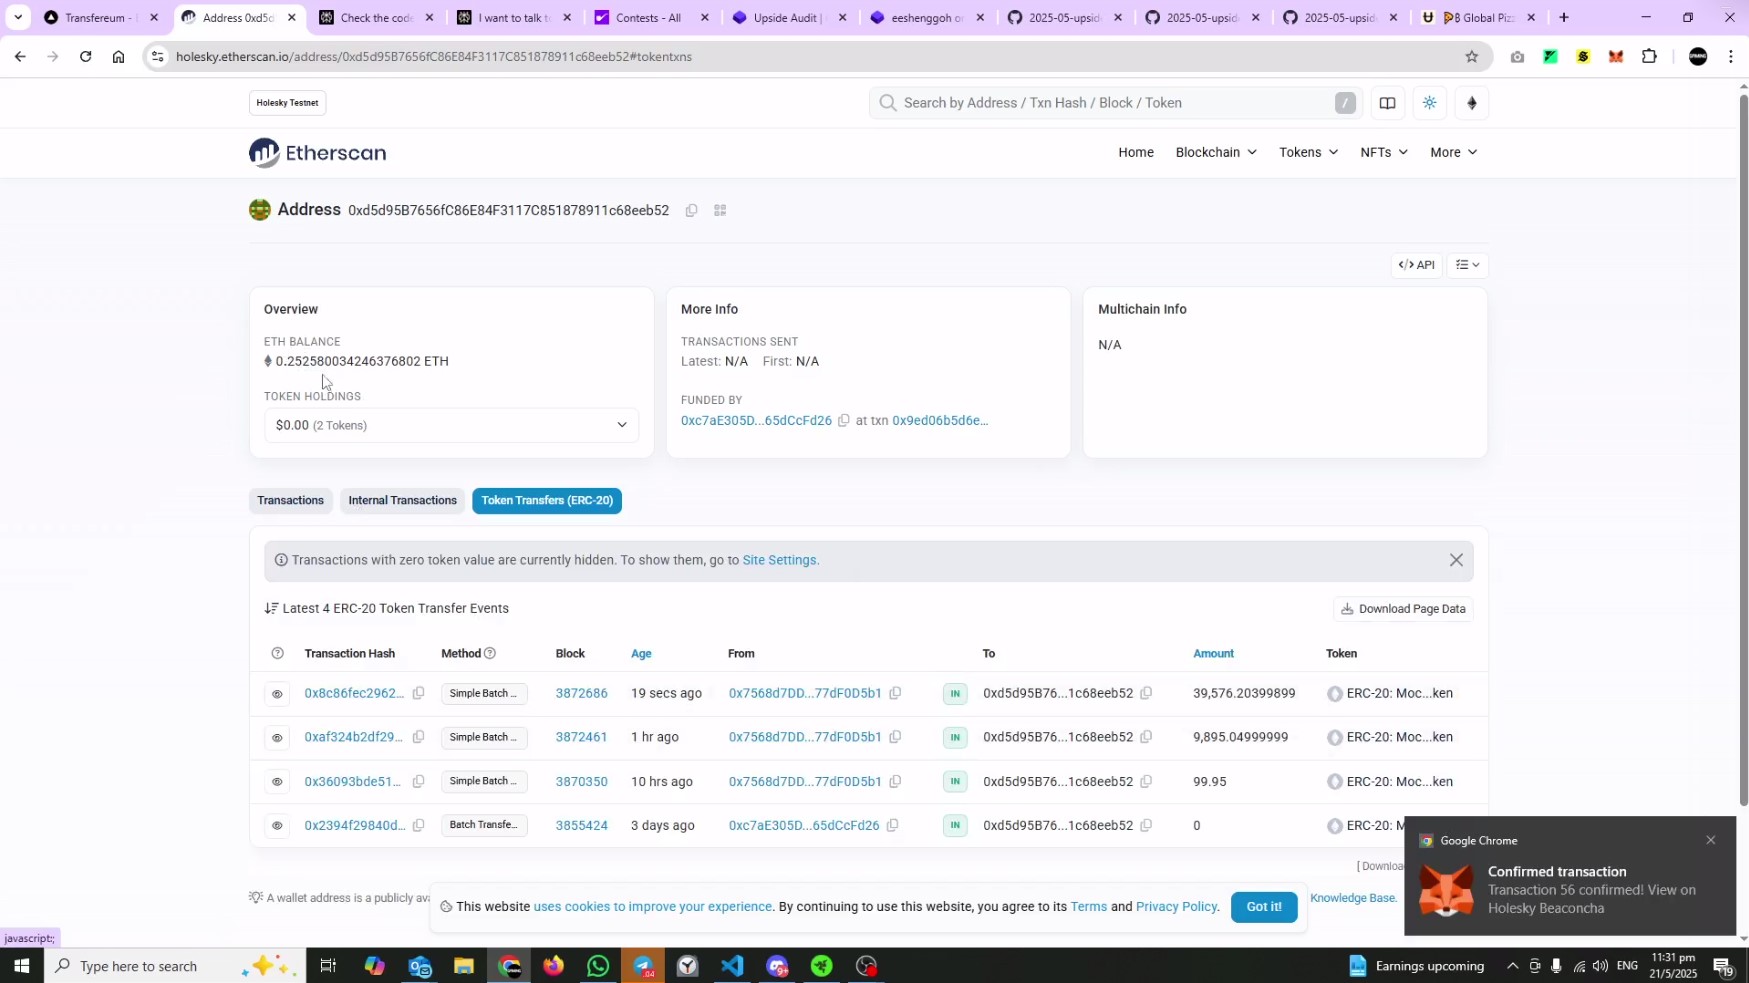Viewport: 1749px width, 983px height.
Task: Click the help icon in the table's first column header
Action: 278,654
